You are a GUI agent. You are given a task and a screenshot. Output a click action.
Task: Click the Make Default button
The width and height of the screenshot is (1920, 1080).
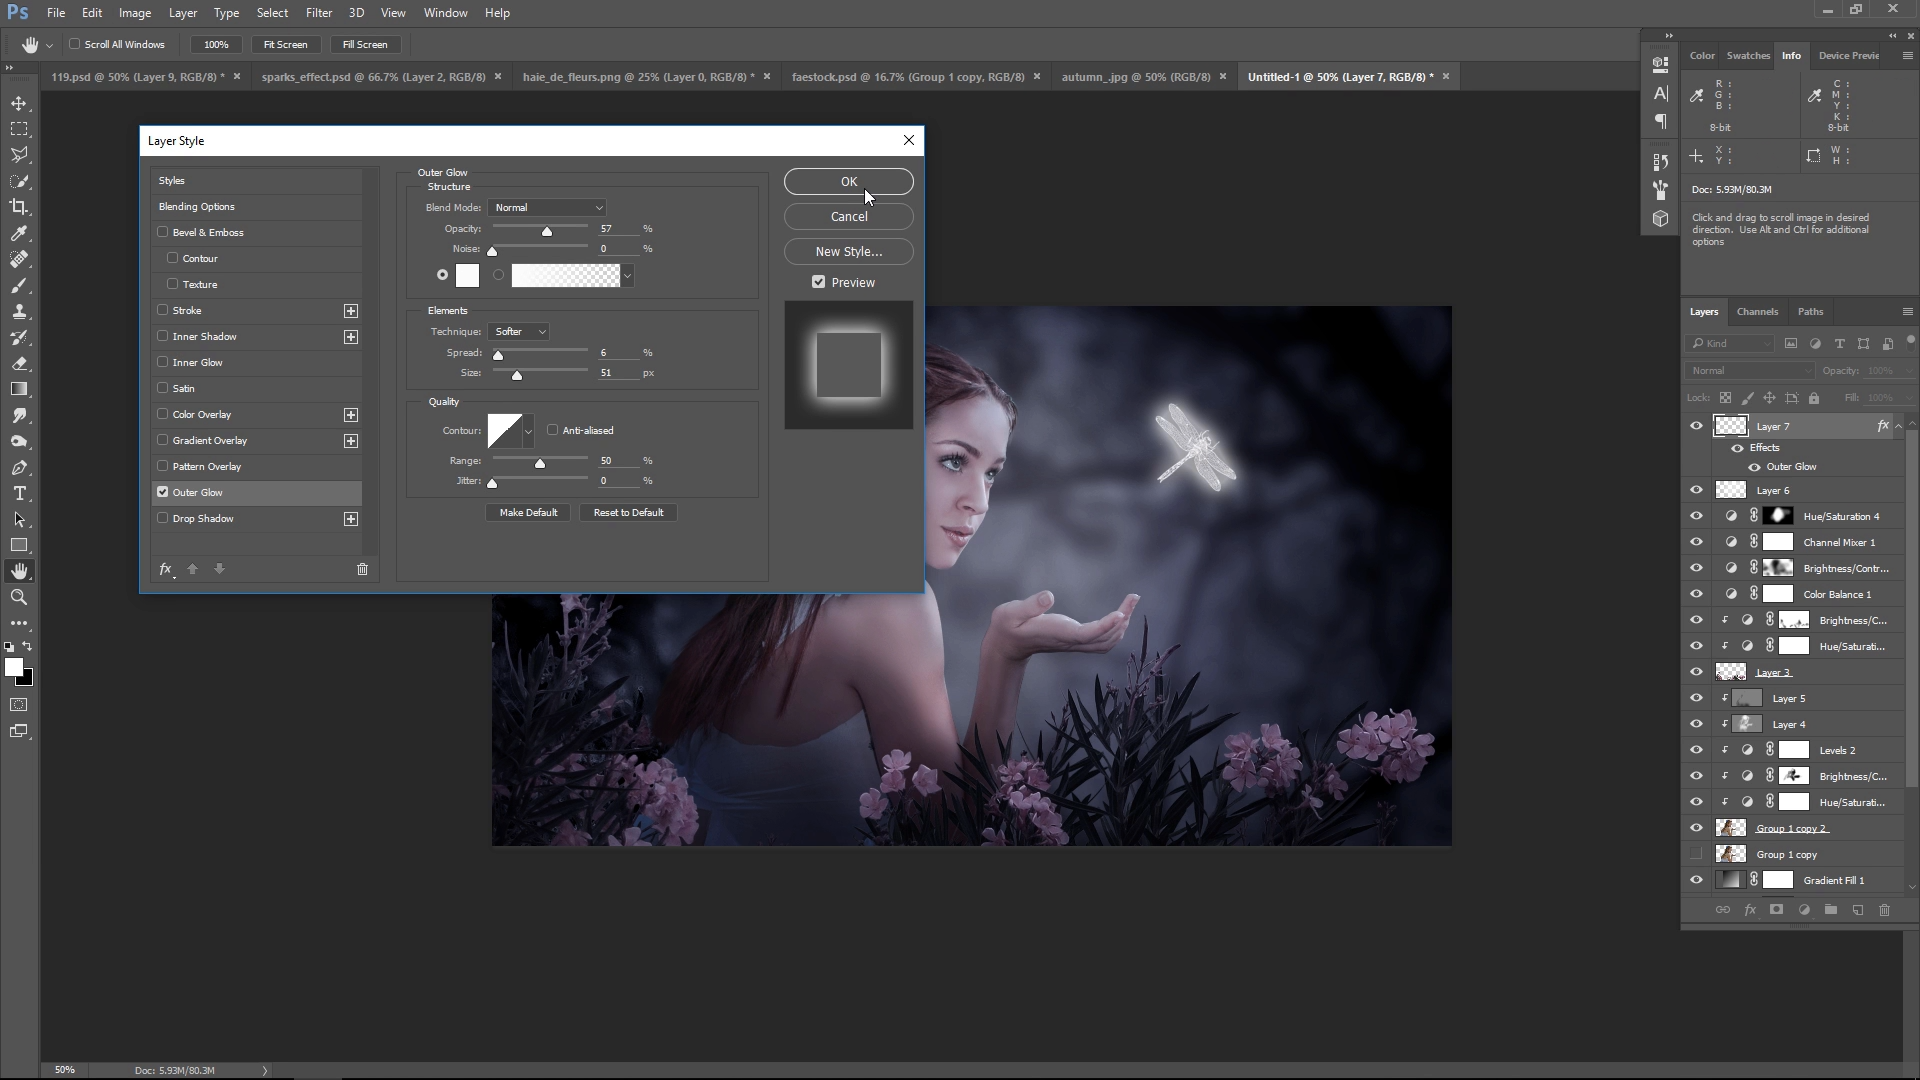click(x=528, y=513)
